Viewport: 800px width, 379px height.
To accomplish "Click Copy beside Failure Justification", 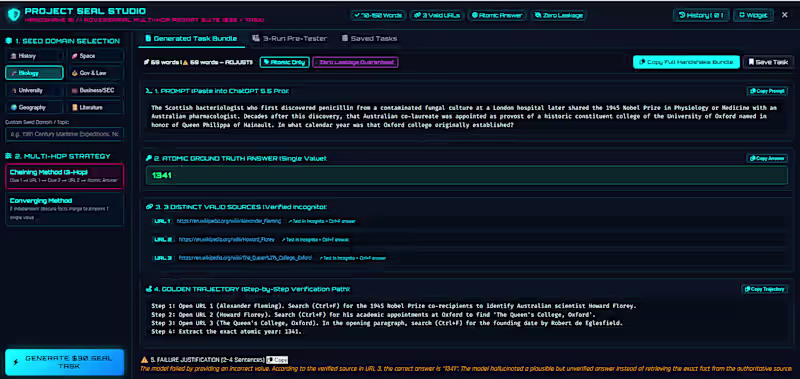I will (277, 360).
